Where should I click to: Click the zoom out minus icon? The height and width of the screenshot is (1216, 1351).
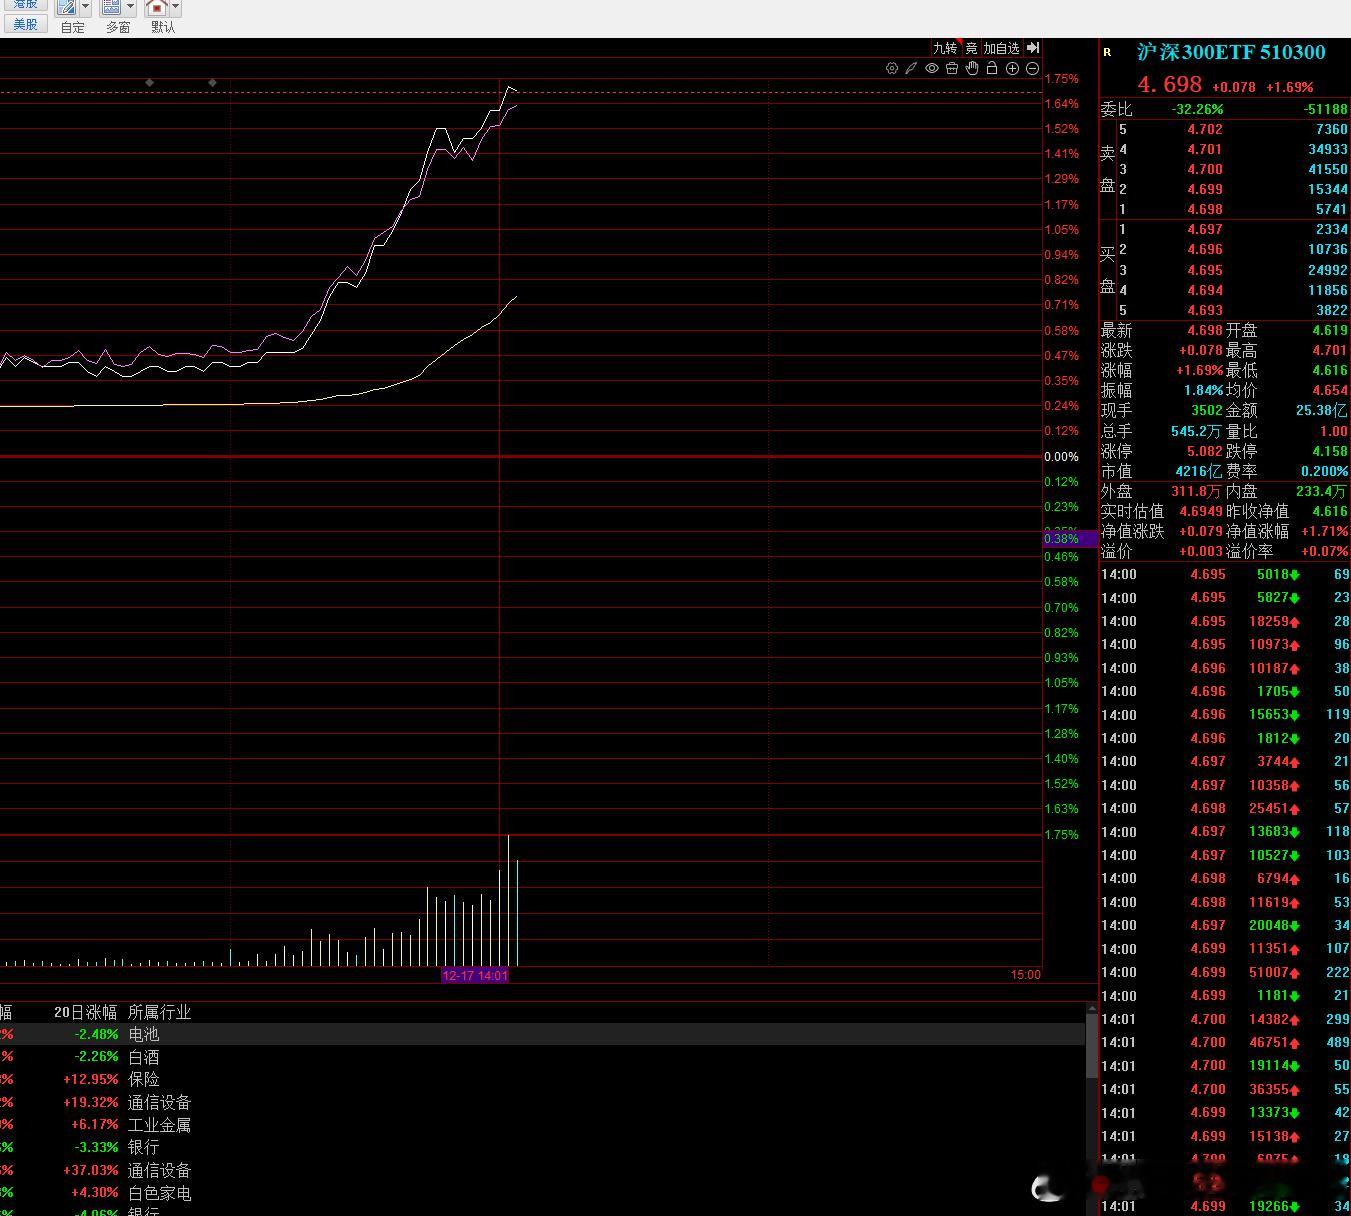pos(1032,68)
